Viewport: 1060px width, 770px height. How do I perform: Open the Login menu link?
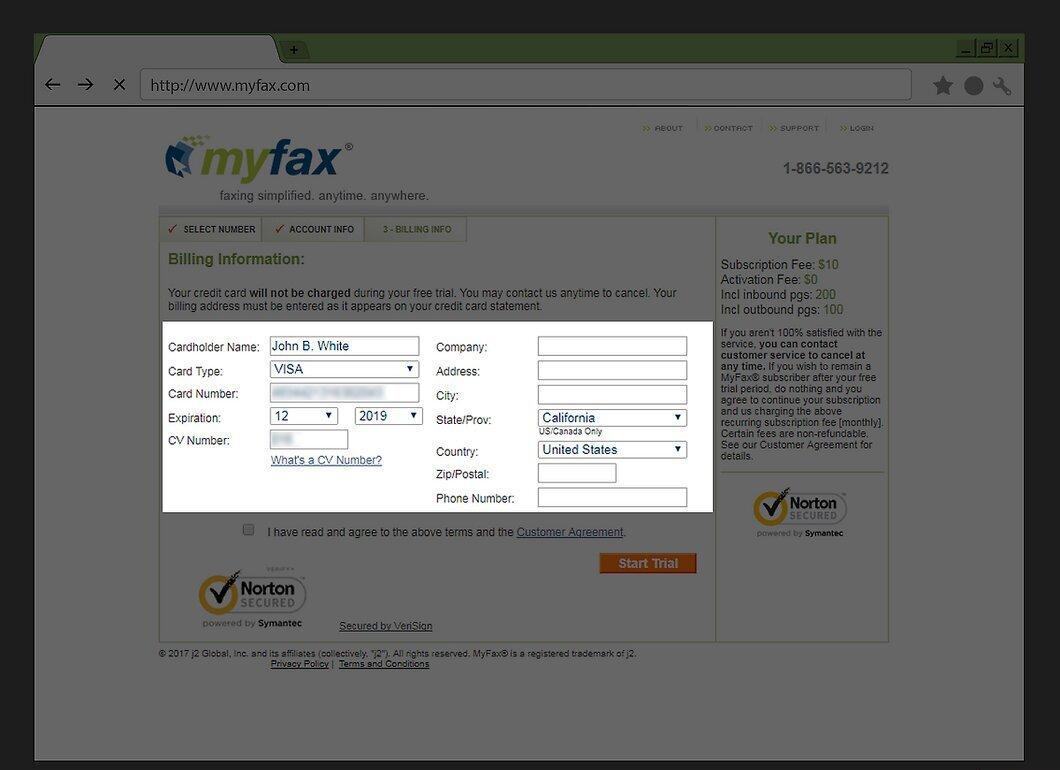[x=857, y=128]
